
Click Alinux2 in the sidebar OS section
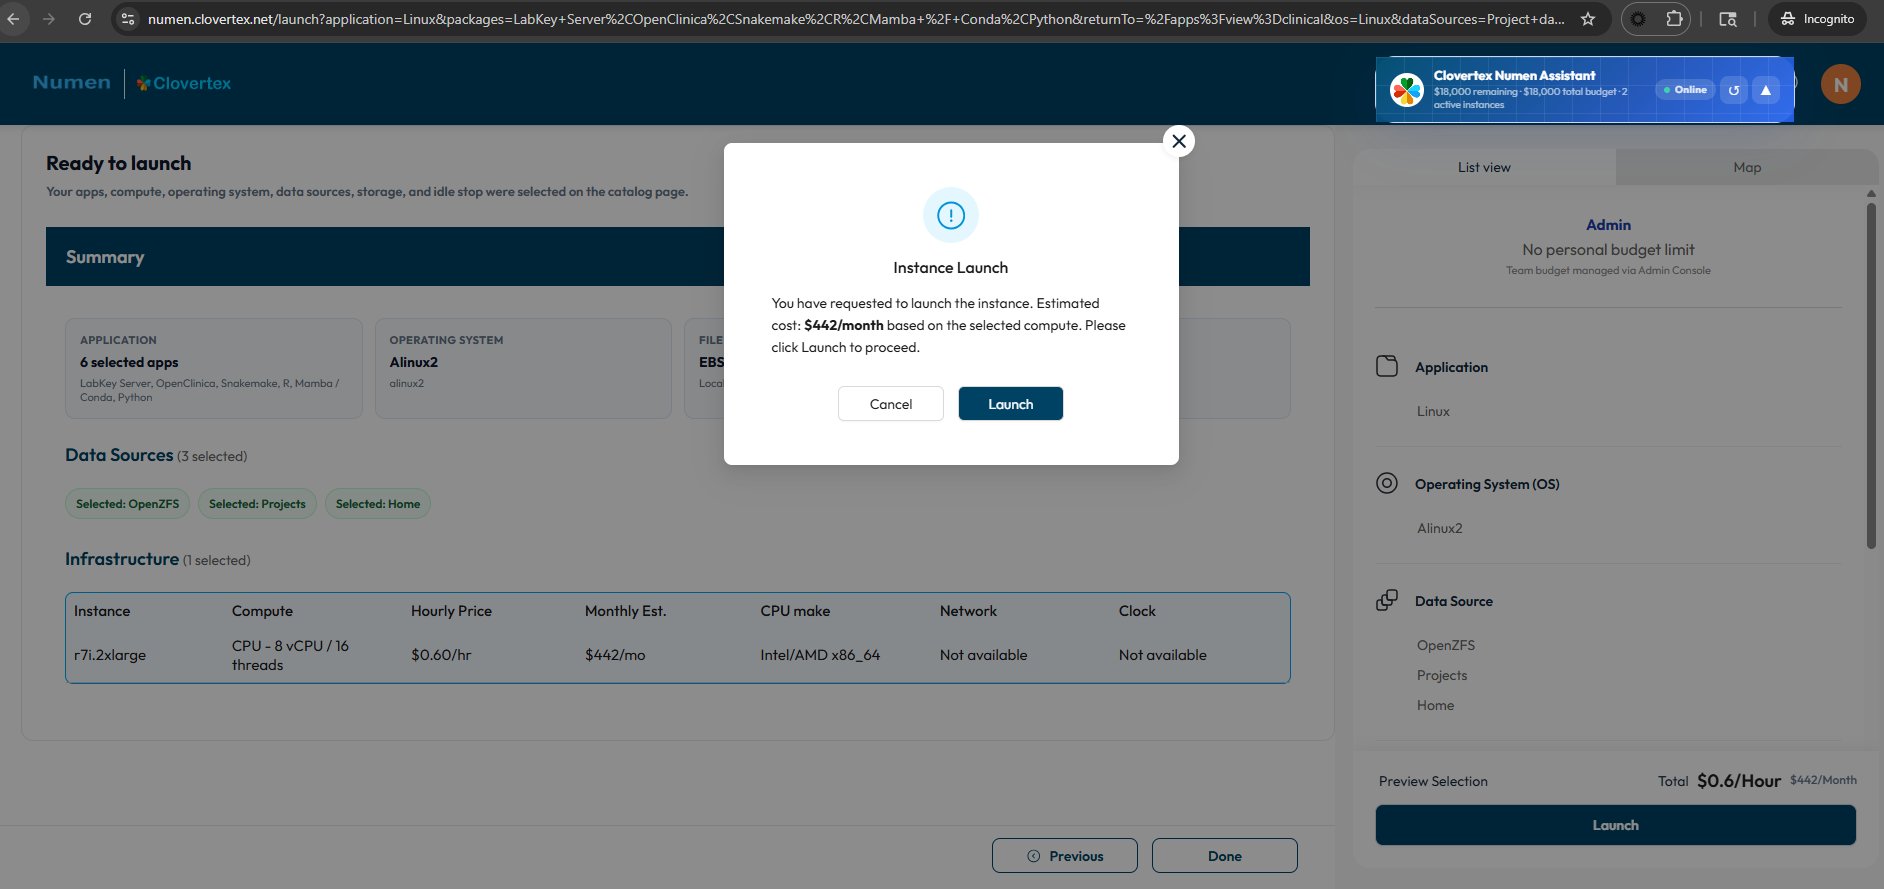click(1439, 528)
